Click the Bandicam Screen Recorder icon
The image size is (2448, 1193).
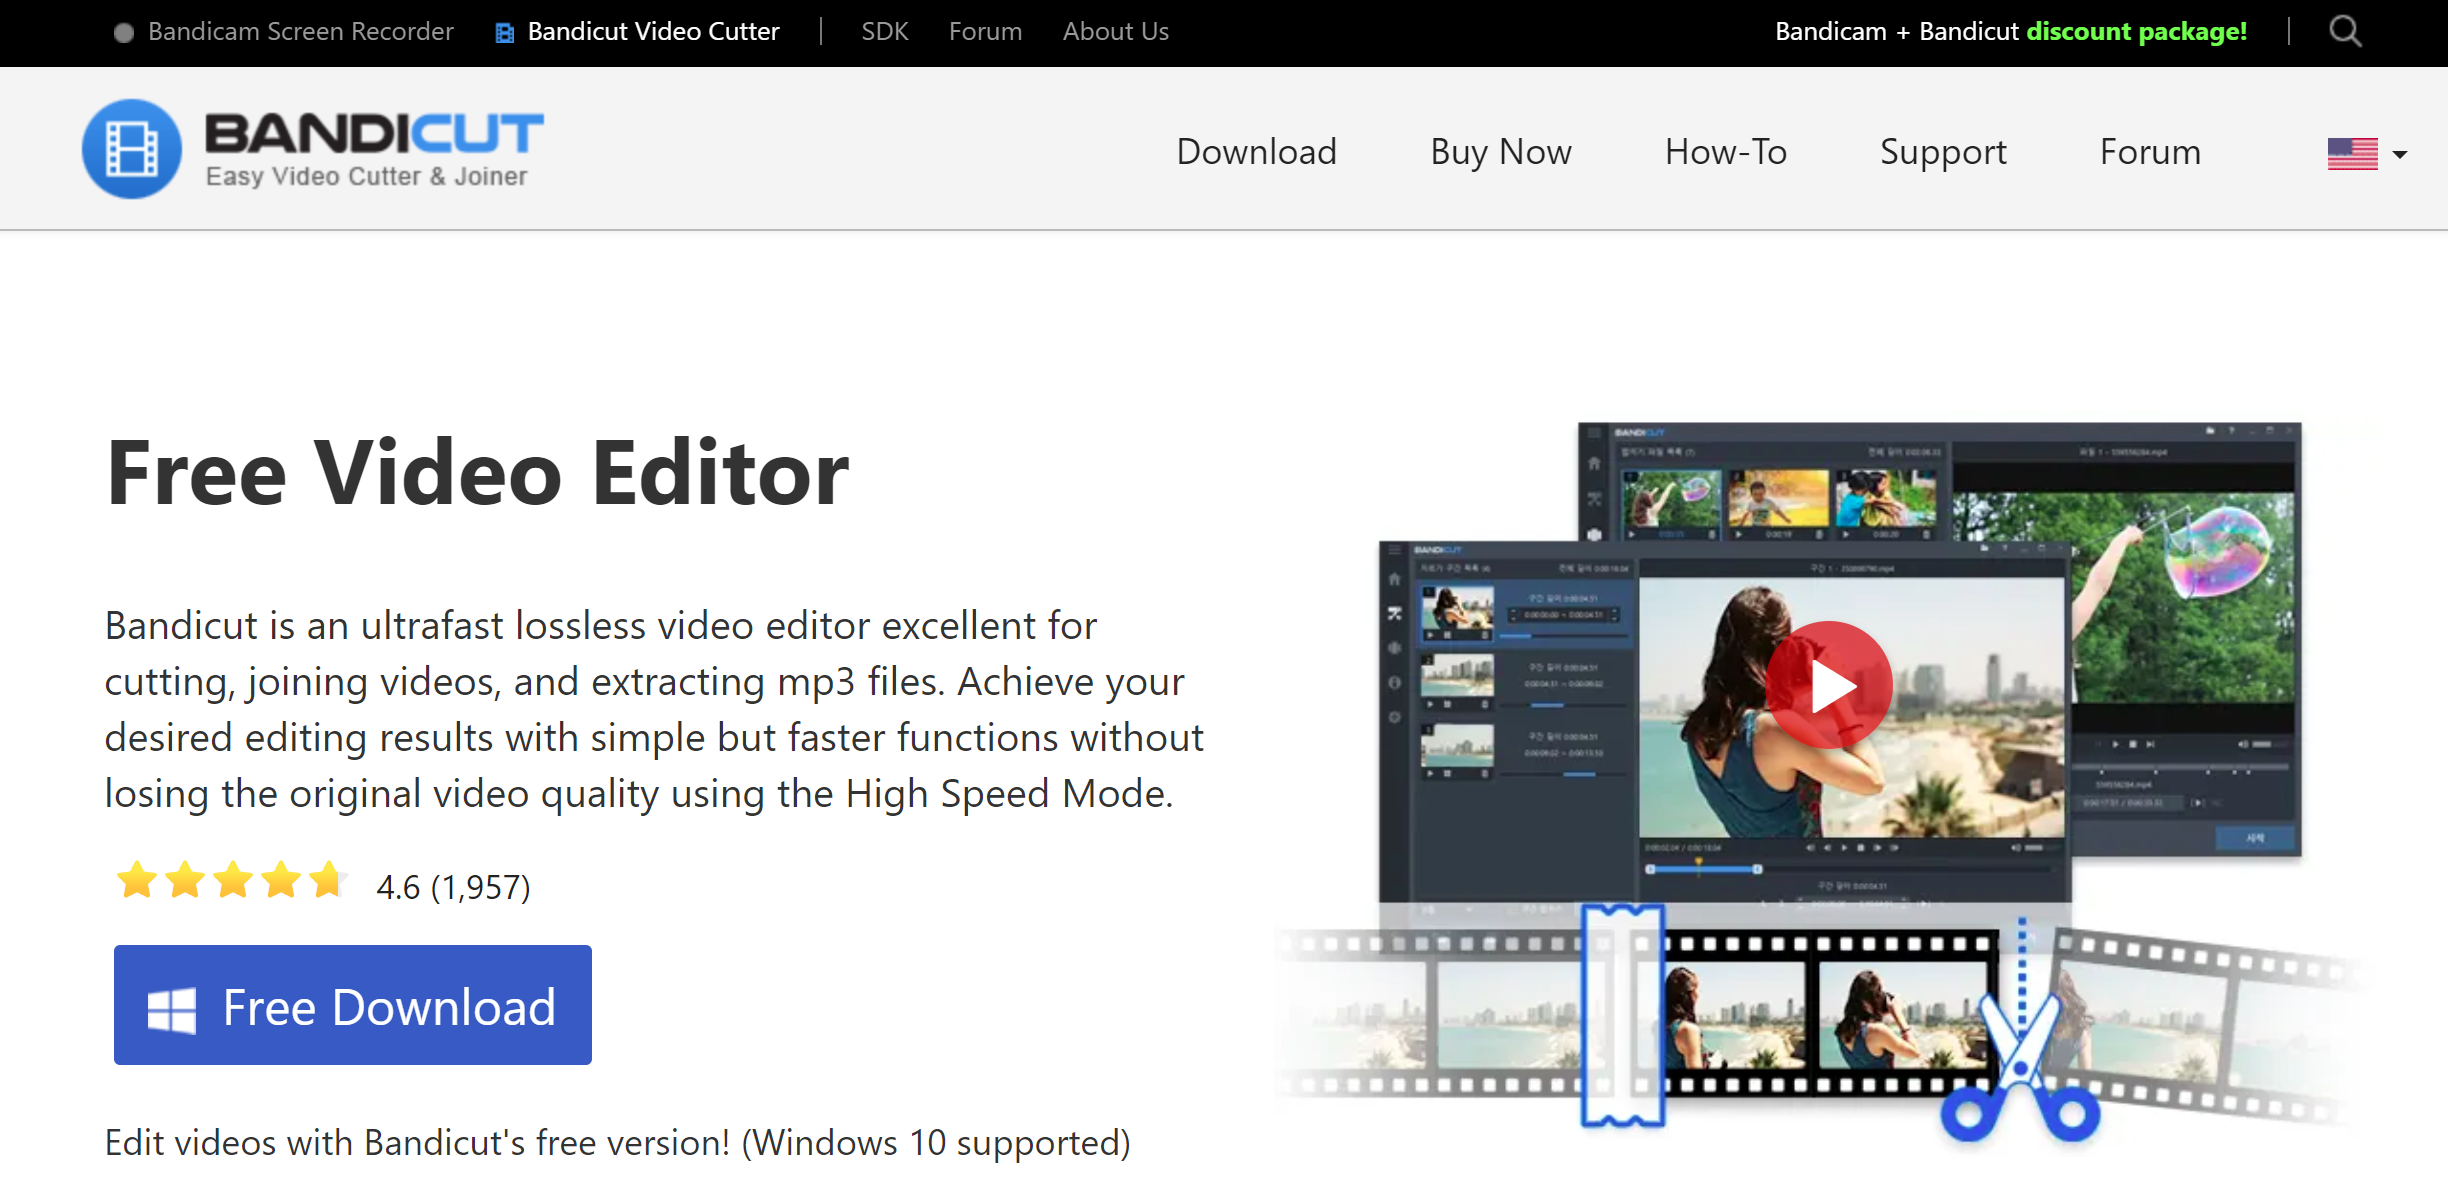click(x=125, y=30)
